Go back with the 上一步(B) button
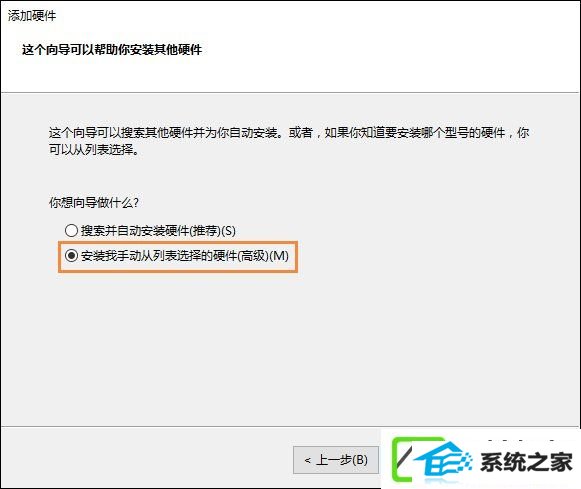 [x=336, y=460]
